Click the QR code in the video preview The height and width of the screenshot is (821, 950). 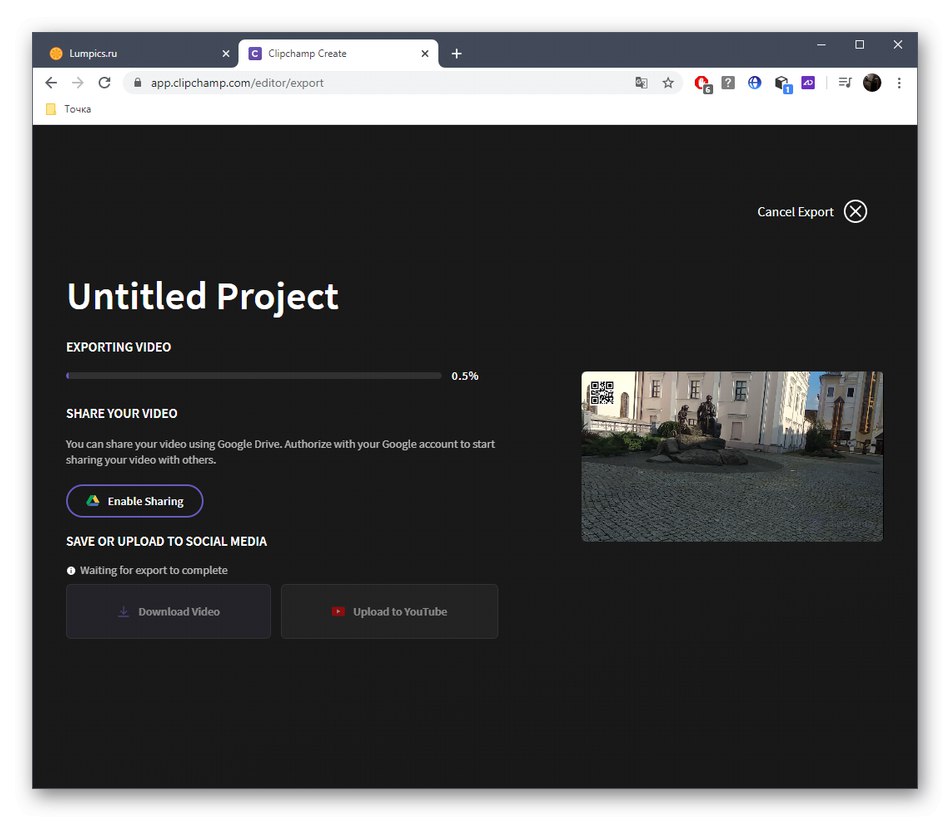point(602,393)
